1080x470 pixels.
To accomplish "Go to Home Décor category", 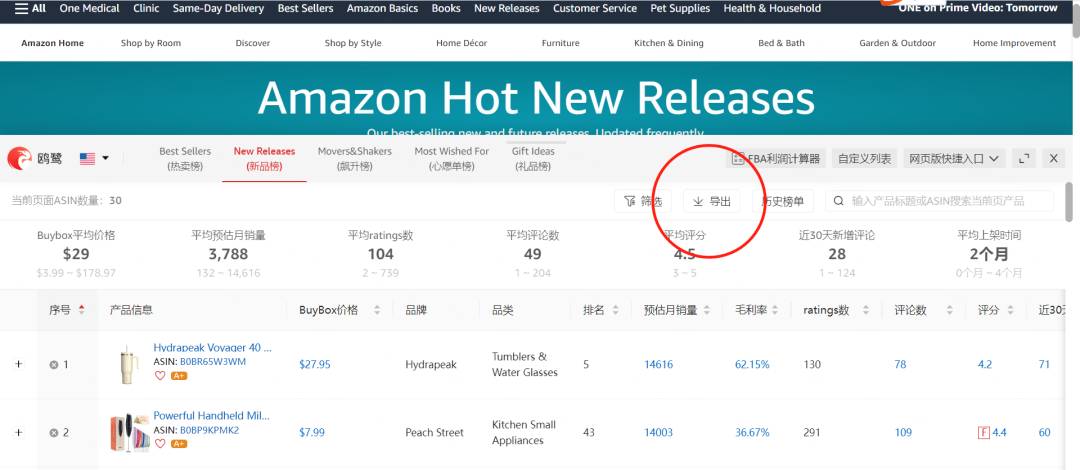I will coord(461,43).
